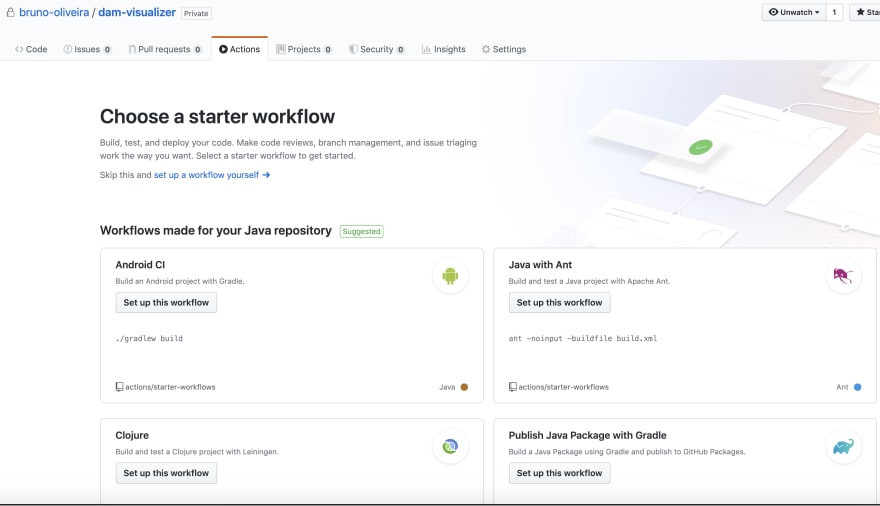Click the Actions play icon
Screen dimensions: 880x506
[223, 49]
